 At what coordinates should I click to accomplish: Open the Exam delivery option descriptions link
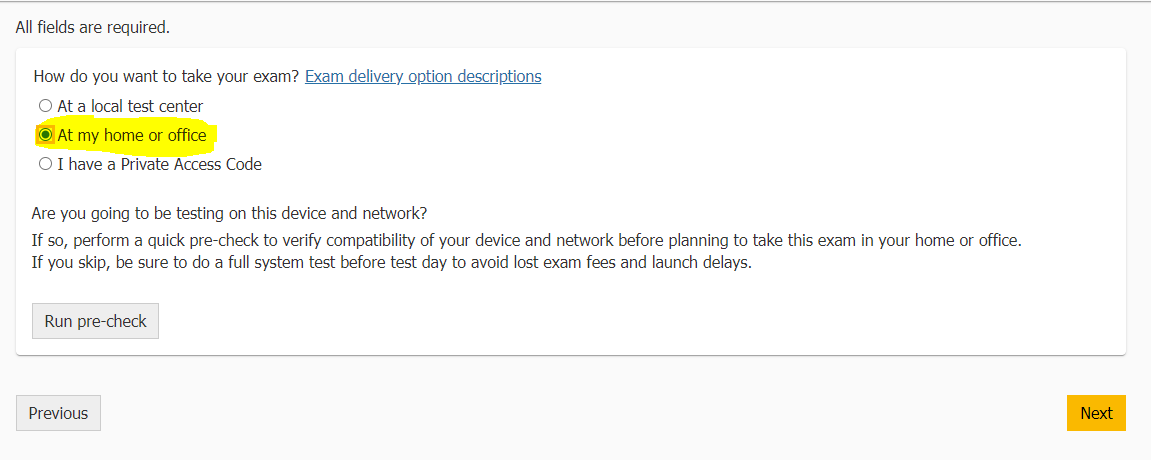[x=423, y=76]
